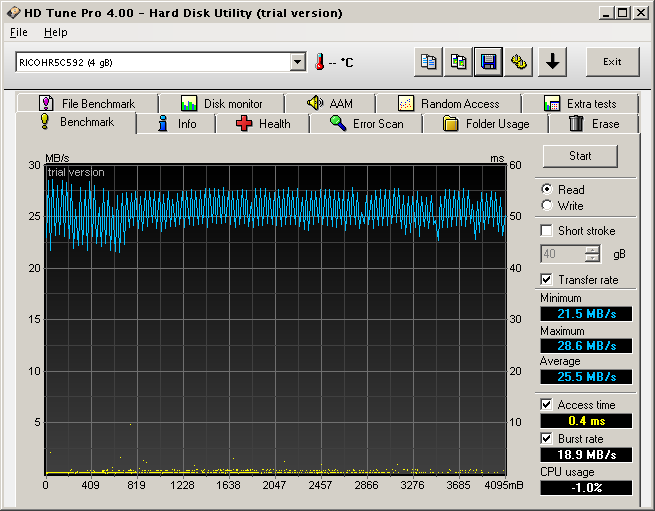Screen dimensions: 655x511
Task: Click the short stroke 40 gB input field
Action: [562, 254]
